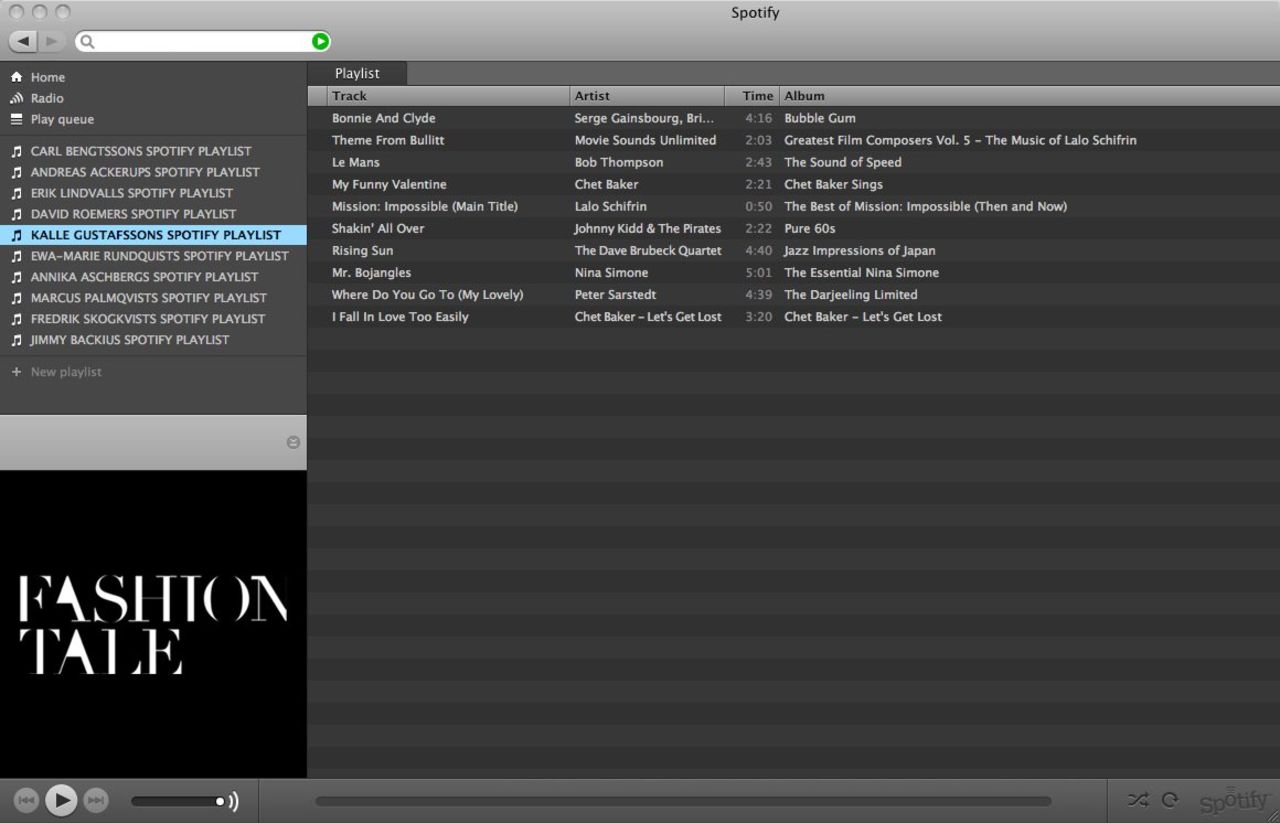
Task: Click the speaker volume icon
Action: coord(233,801)
